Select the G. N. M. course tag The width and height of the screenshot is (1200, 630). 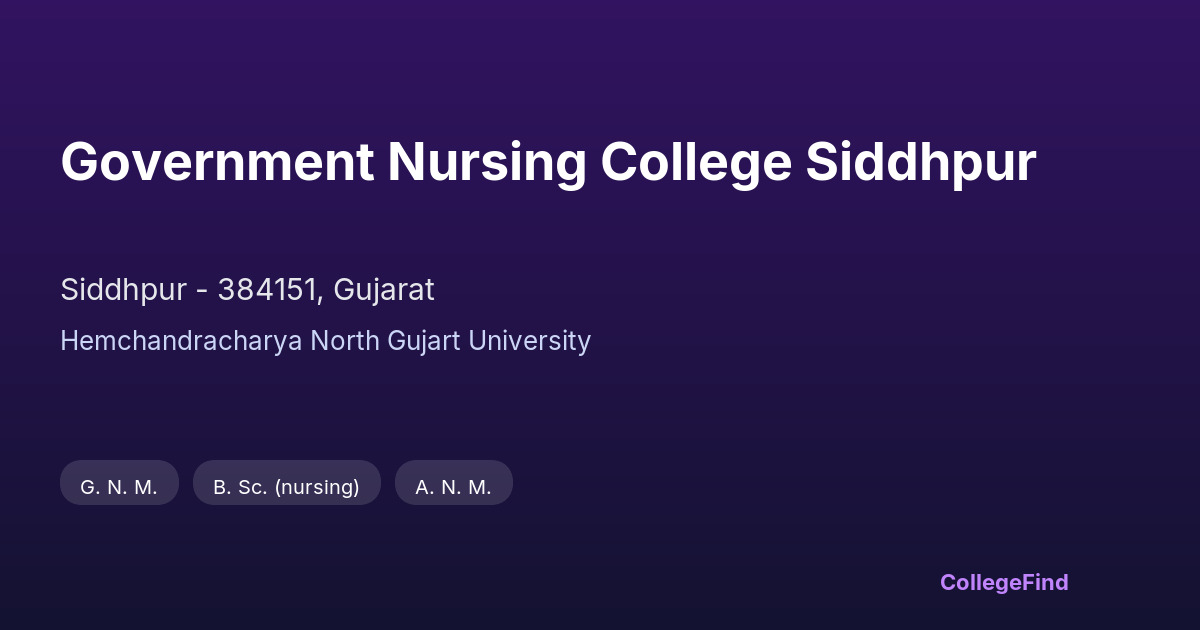pos(119,487)
